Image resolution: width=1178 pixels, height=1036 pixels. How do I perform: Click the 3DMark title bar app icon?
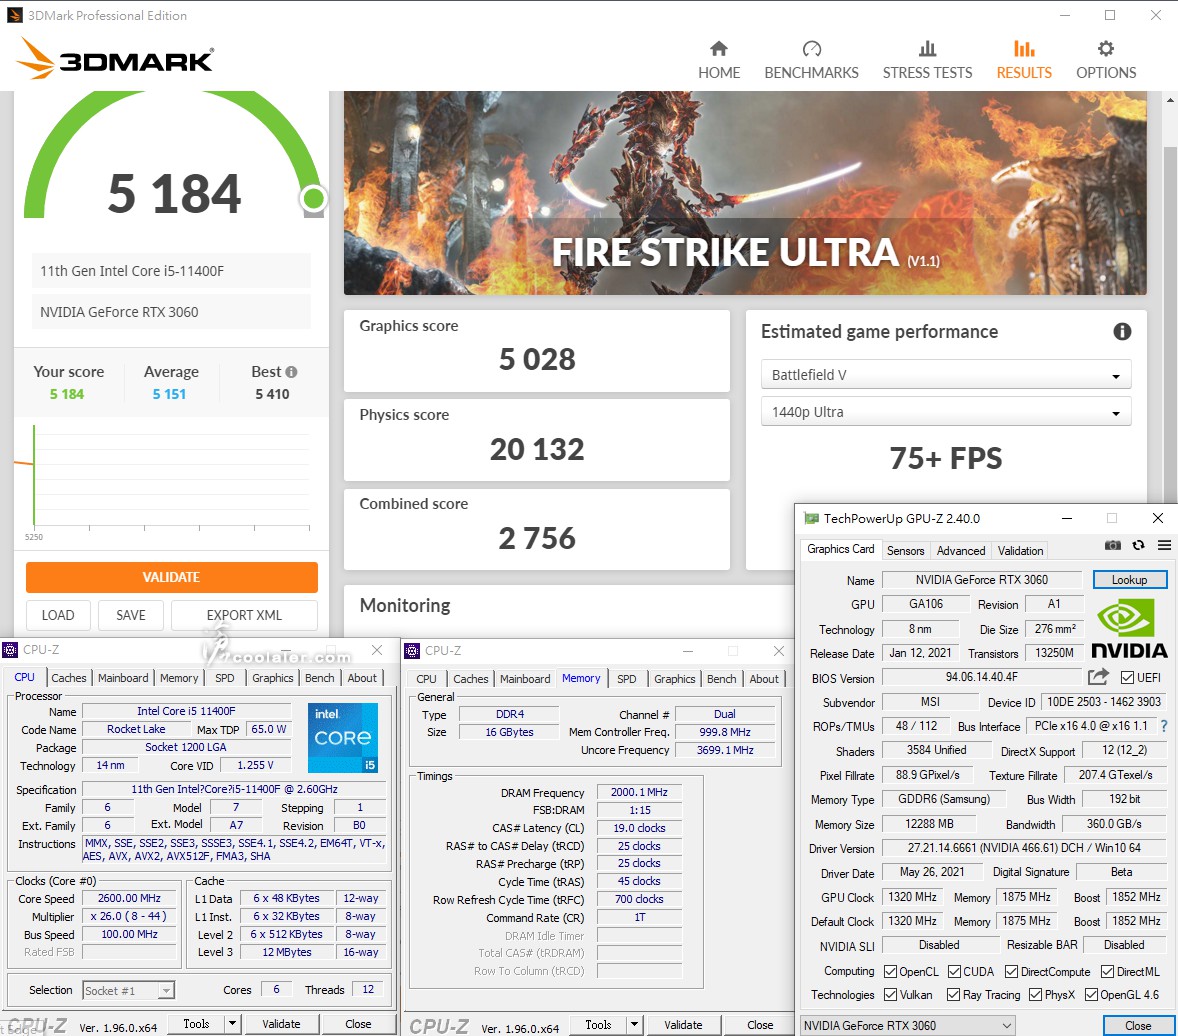coord(14,15)
